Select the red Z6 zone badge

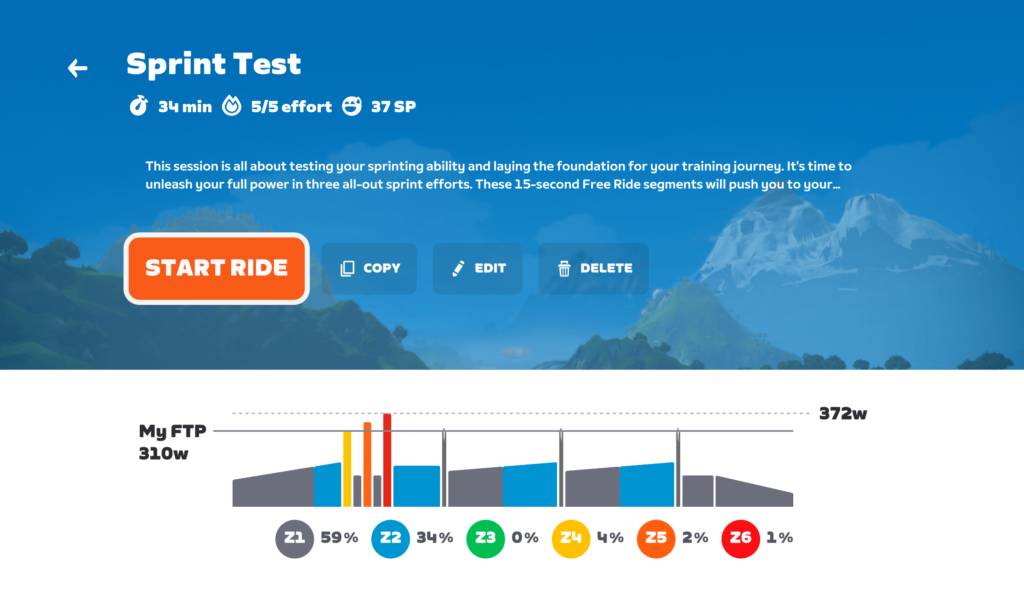pyautogui.click(x=741, y=538)
